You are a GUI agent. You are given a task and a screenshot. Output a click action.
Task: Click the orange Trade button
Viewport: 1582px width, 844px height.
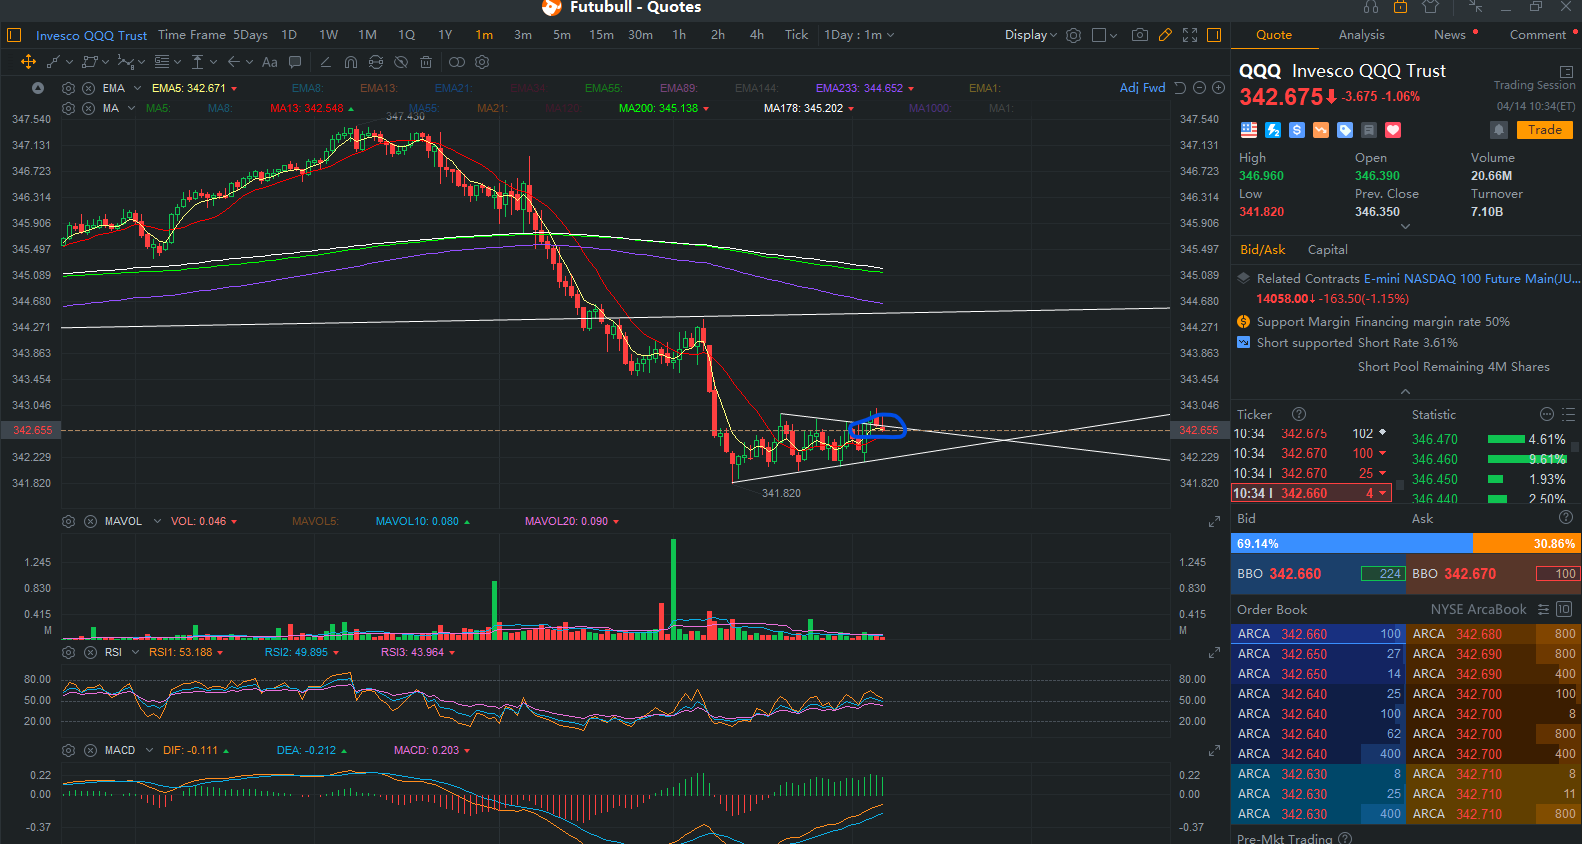point(1544,130)
